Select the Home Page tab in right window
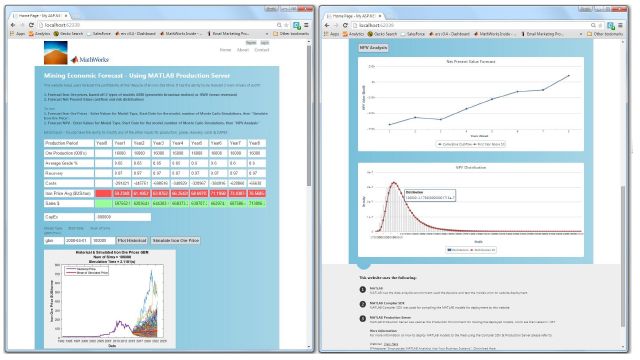The image size is (640, 360). pyautogui.click(x=354, y=16)
